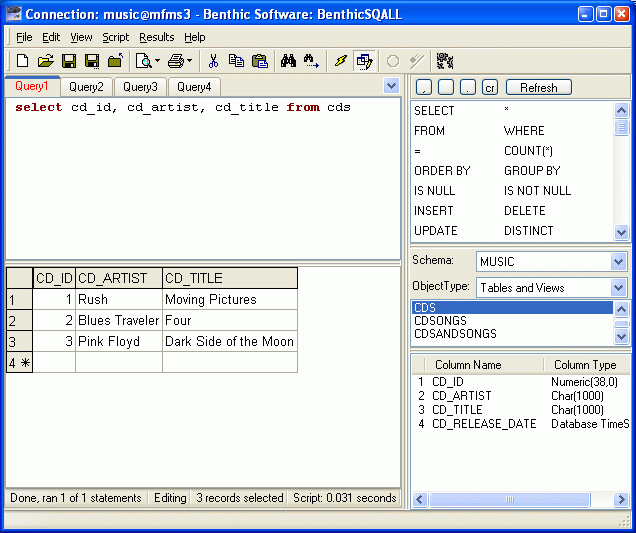
Task: Insert SELECT keyword from the list
Action: click(x=434, y=111)
